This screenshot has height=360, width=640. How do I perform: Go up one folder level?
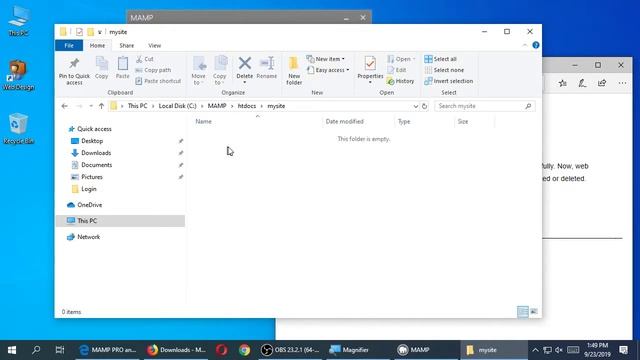pyautogui.click(x=101, y=106)
